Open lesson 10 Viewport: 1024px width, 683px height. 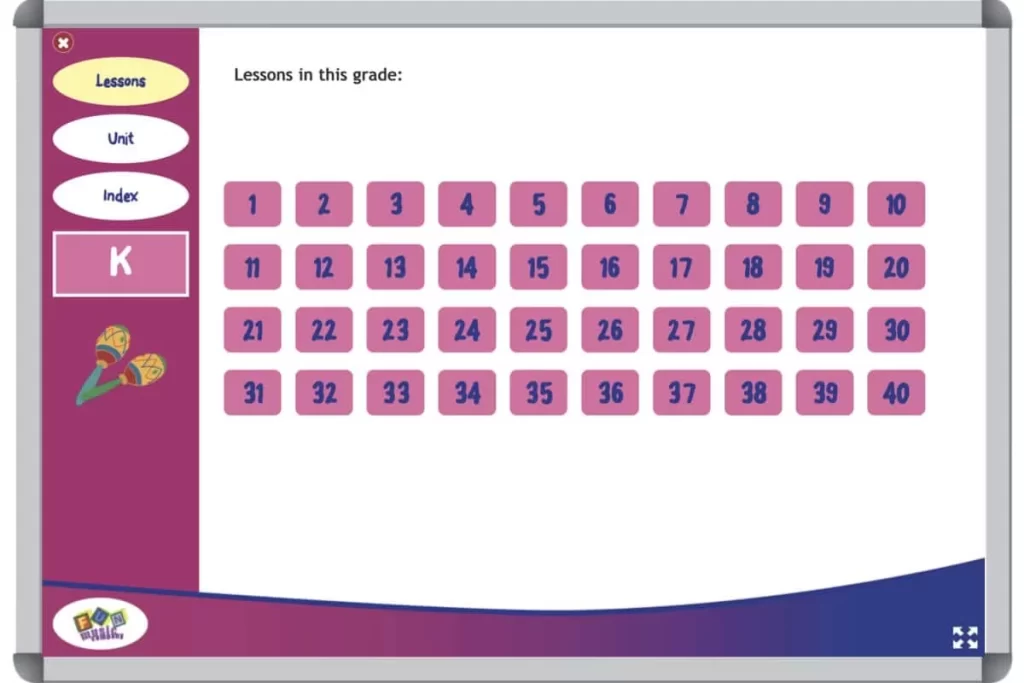point(896,205)
